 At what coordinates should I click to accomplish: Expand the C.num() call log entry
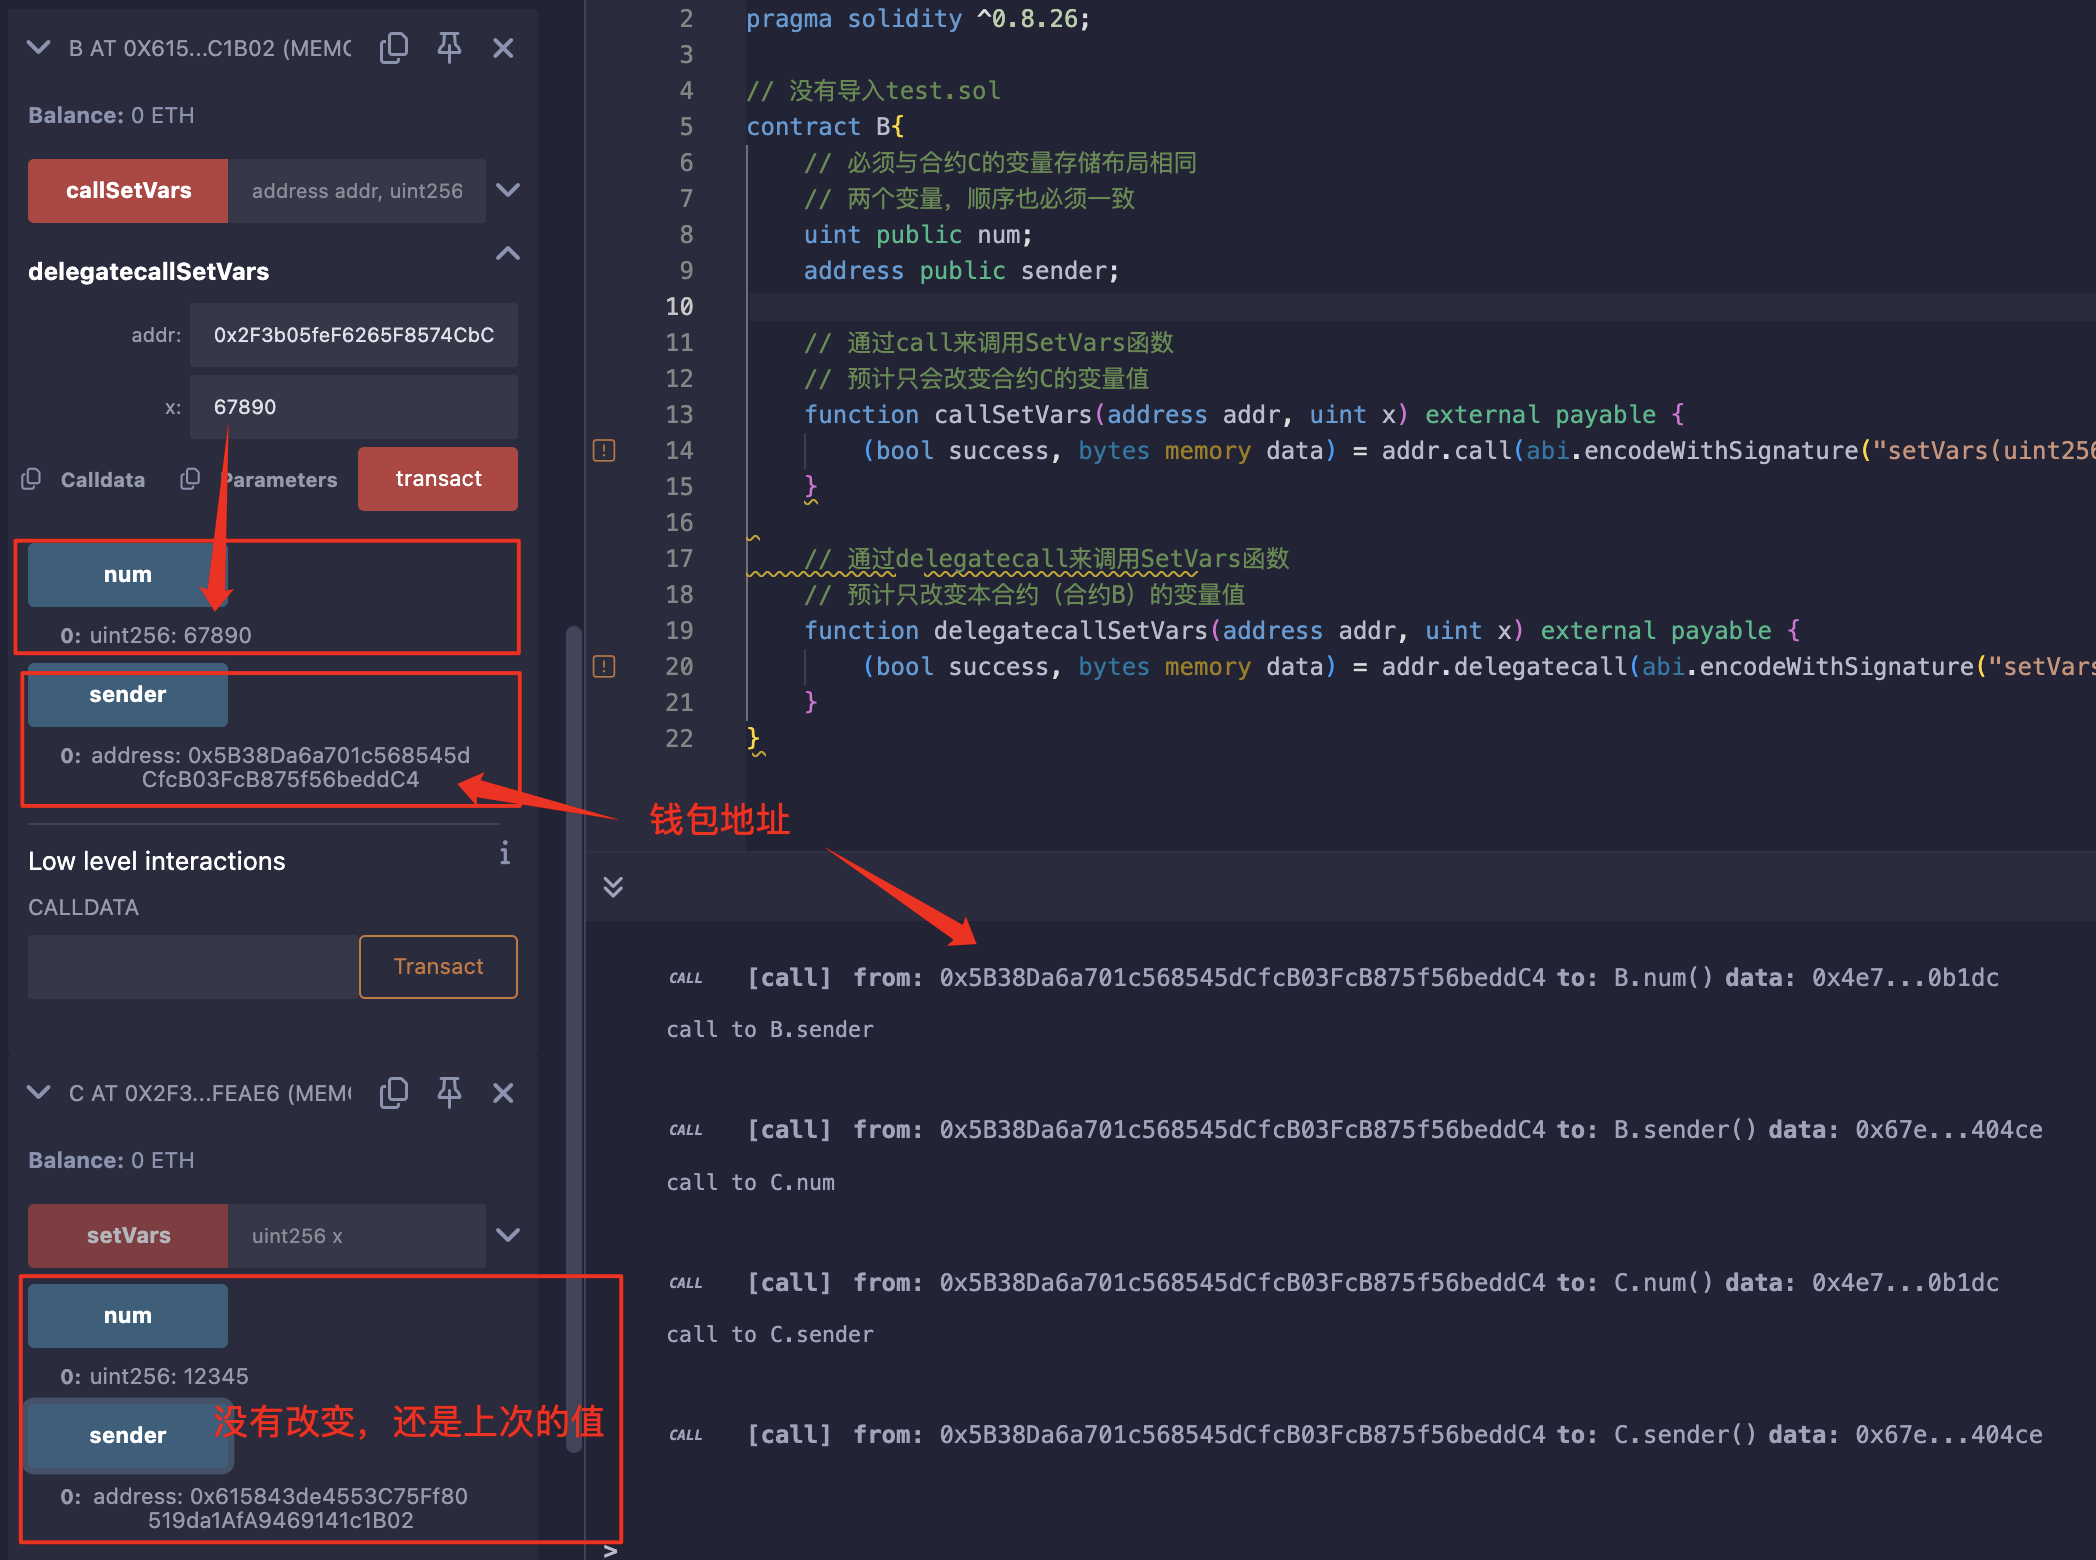coord(1334,1283)
